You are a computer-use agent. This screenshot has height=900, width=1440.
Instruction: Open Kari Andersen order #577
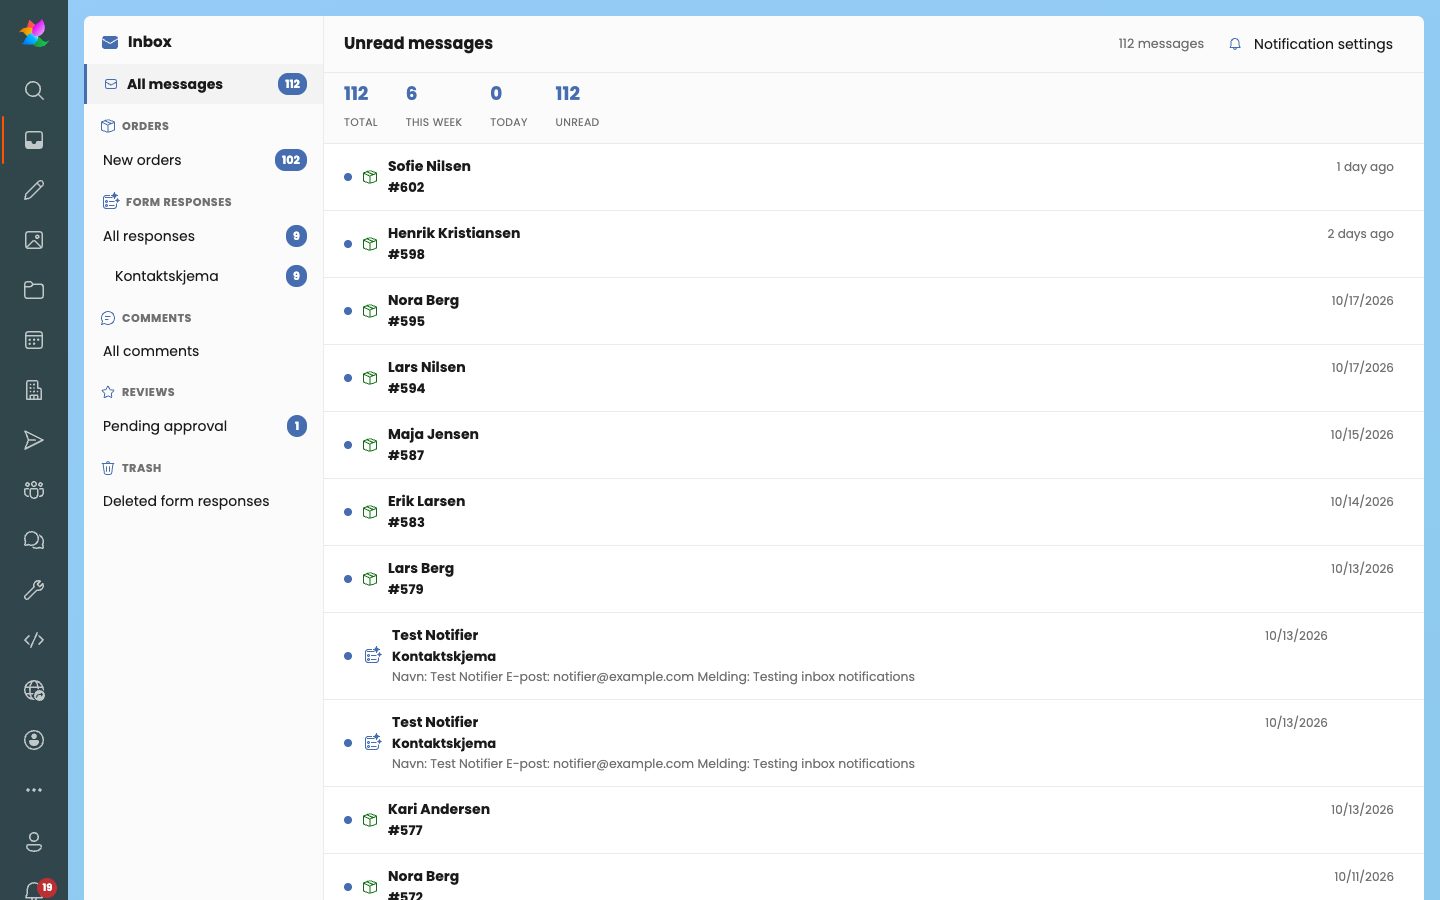click(x=874, y=820)
